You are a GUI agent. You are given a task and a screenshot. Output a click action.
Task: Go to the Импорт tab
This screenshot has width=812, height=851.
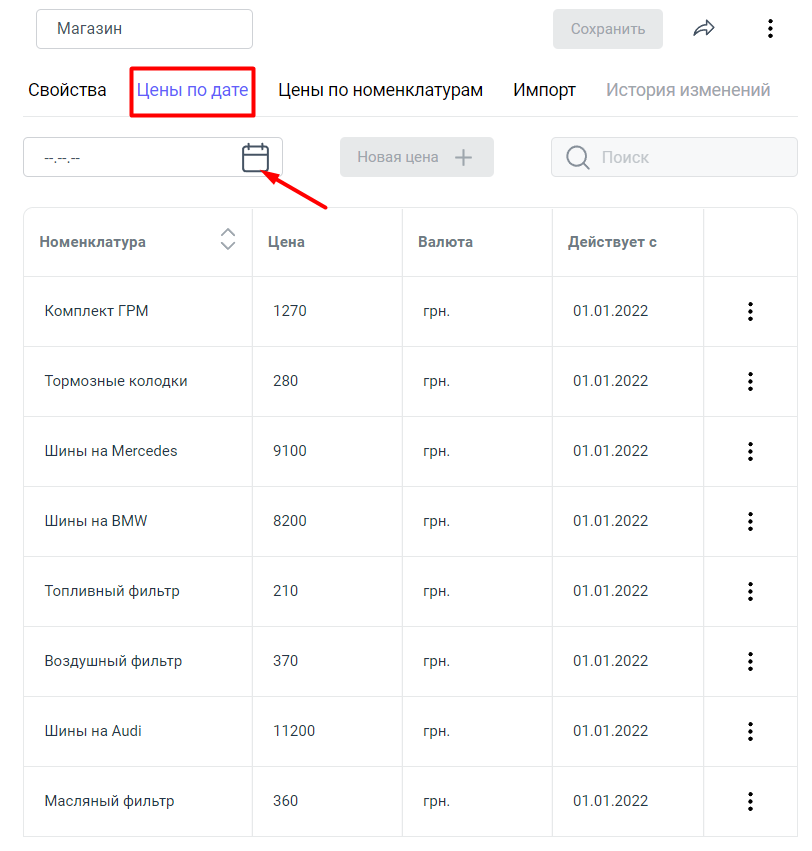click(544, 90)
